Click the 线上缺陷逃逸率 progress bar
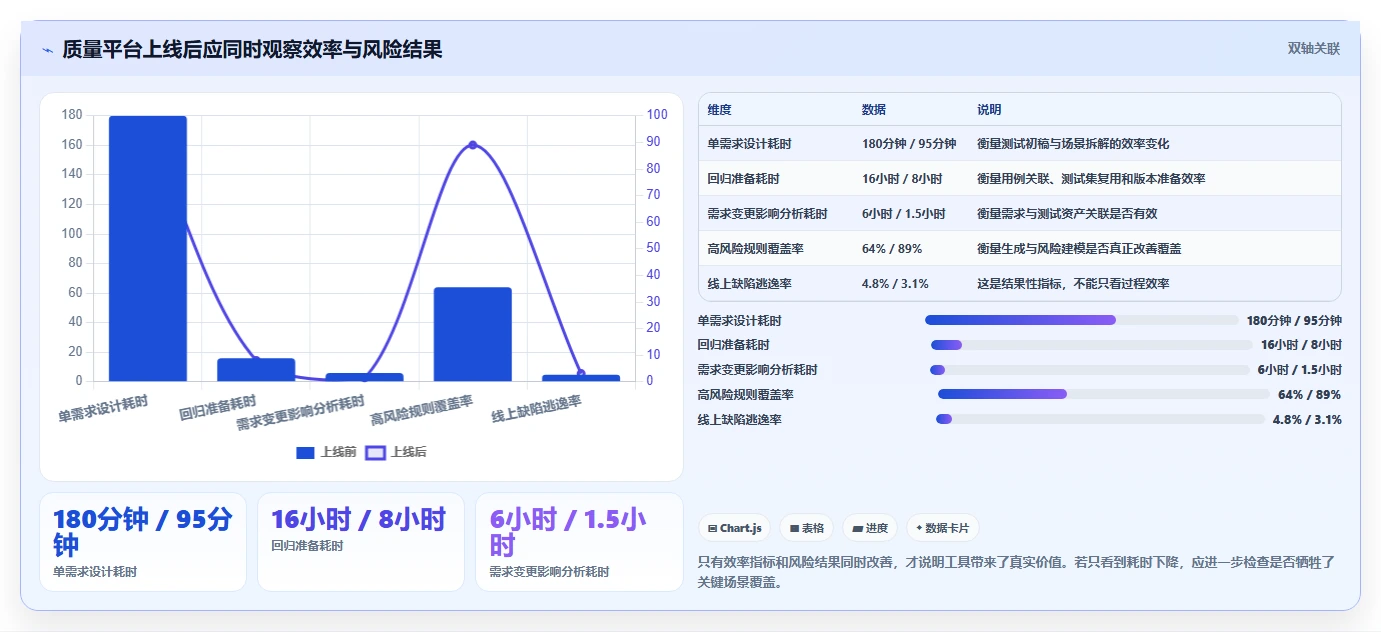 (1100, 419)
